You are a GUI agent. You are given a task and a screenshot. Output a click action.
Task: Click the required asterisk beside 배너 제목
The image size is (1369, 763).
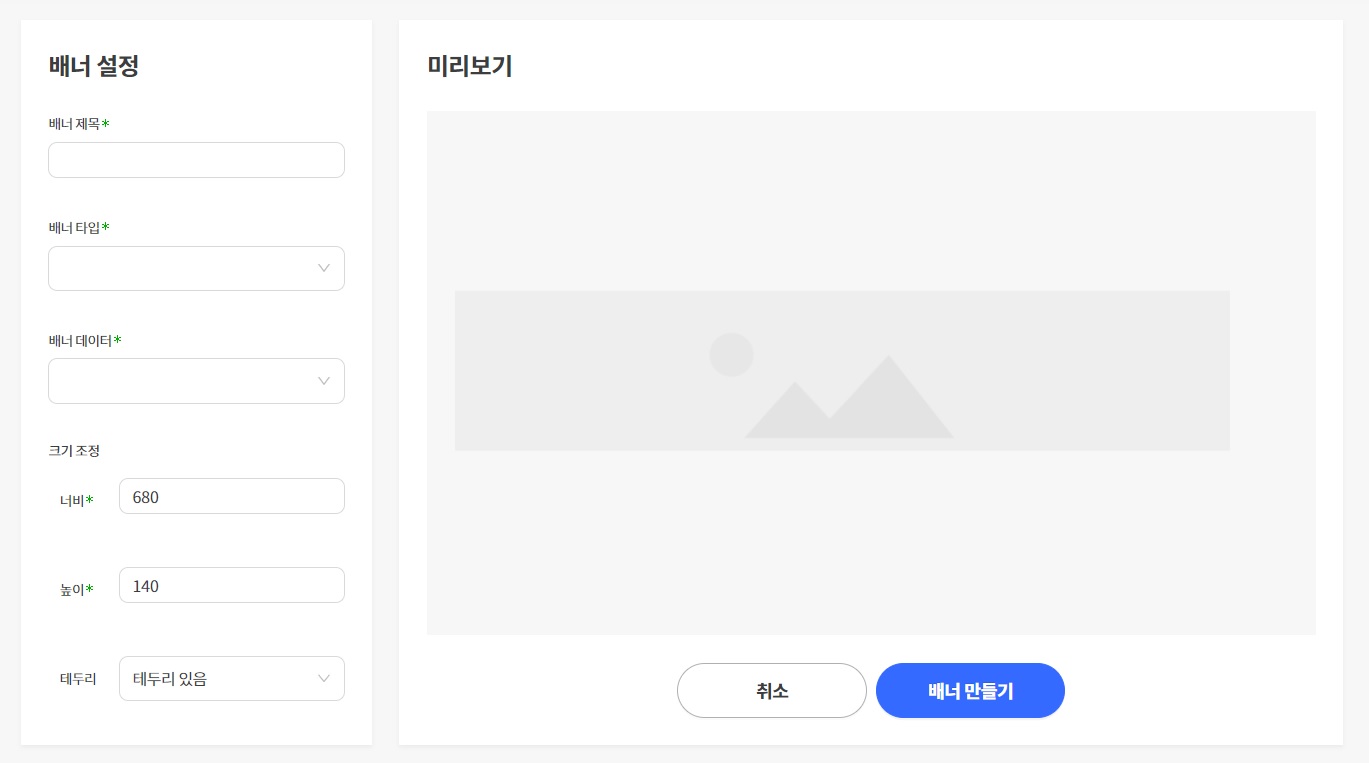pos(107,122)
